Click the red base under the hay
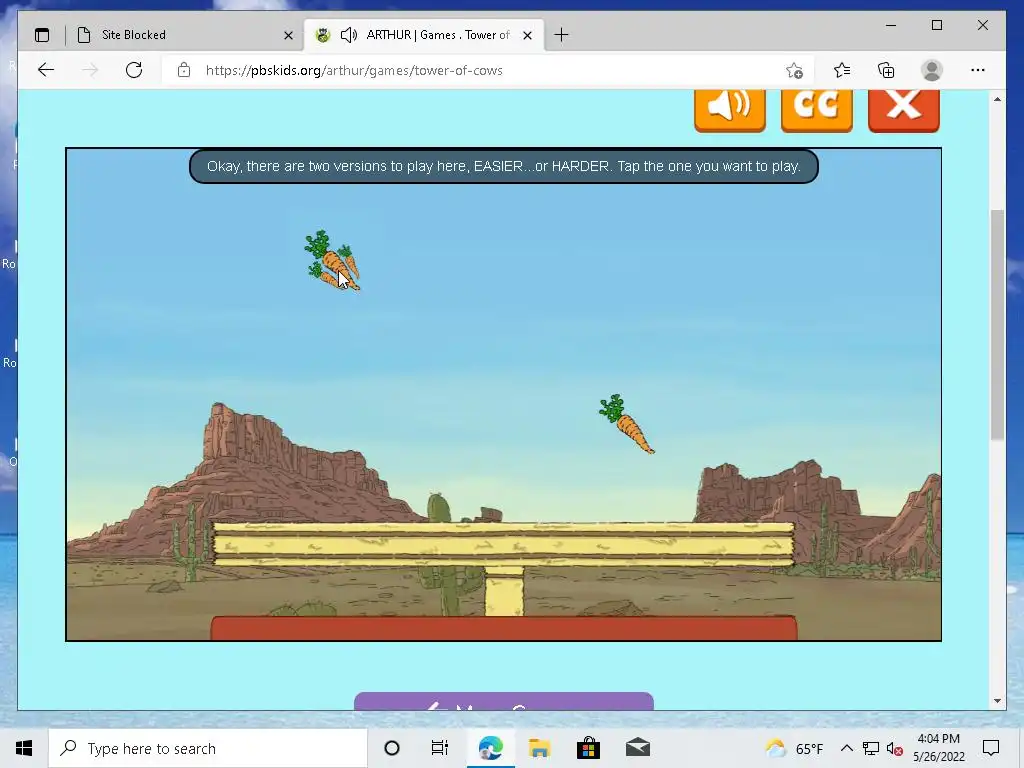The height and width of the screenshot is (768, 1024). (504, 628)
